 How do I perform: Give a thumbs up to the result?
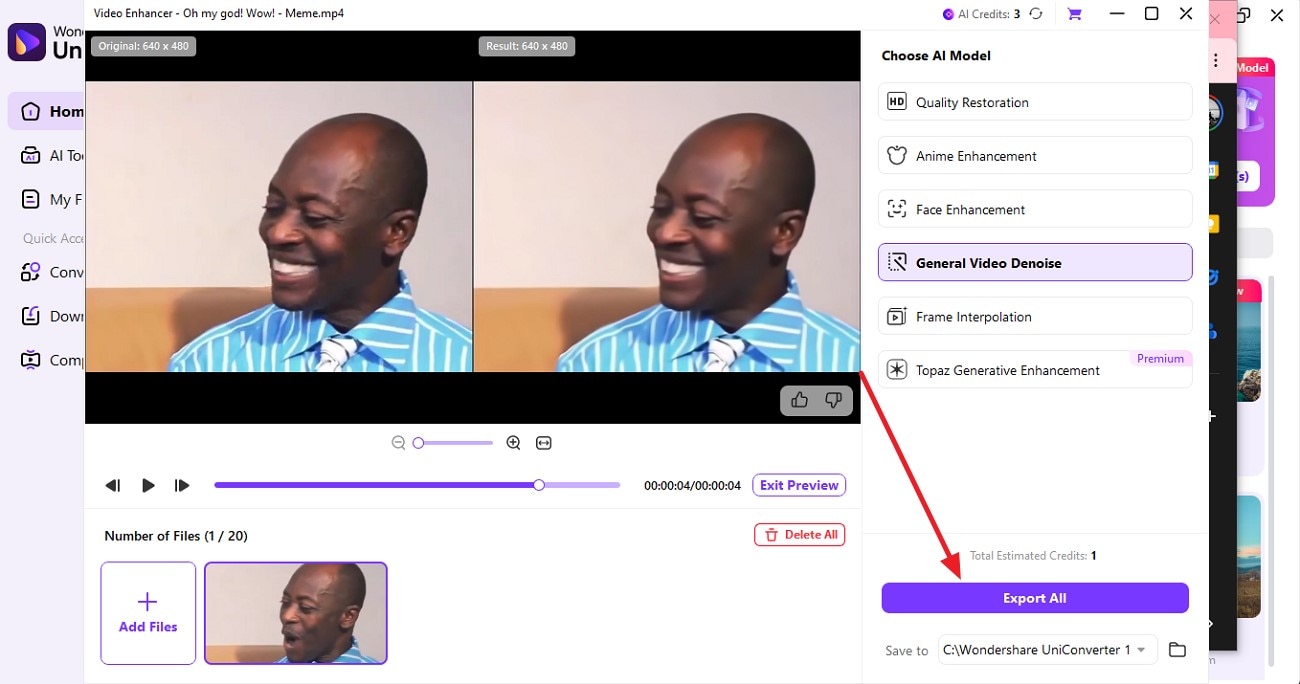tap(798, 400)
